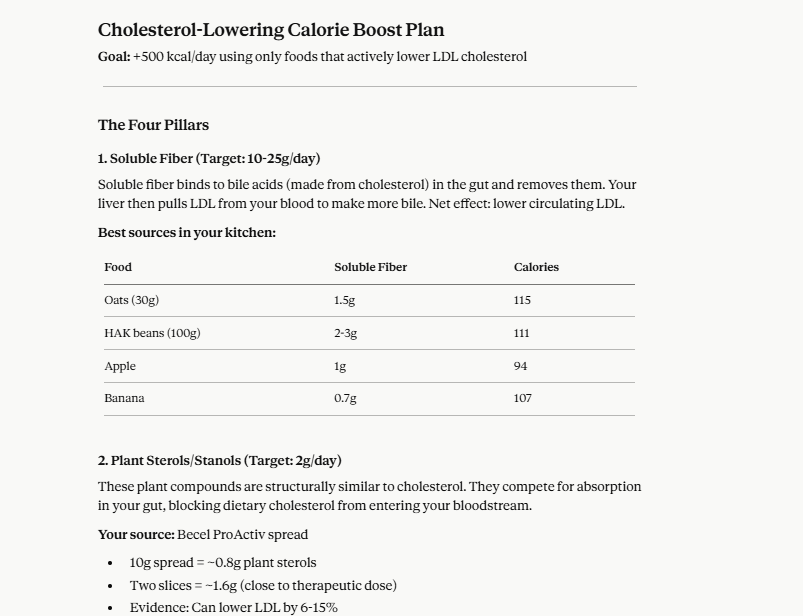Click the Two slices bullet item
This screenshot has height=616, width=803.
263,585
